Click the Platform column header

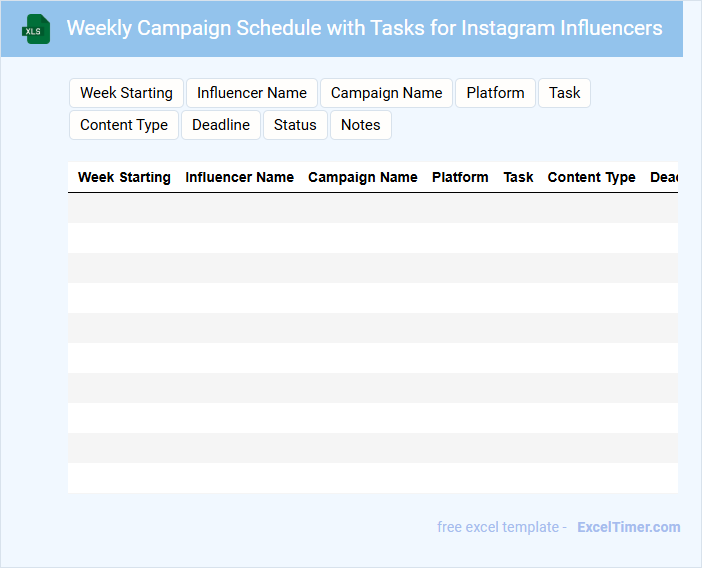460,177
